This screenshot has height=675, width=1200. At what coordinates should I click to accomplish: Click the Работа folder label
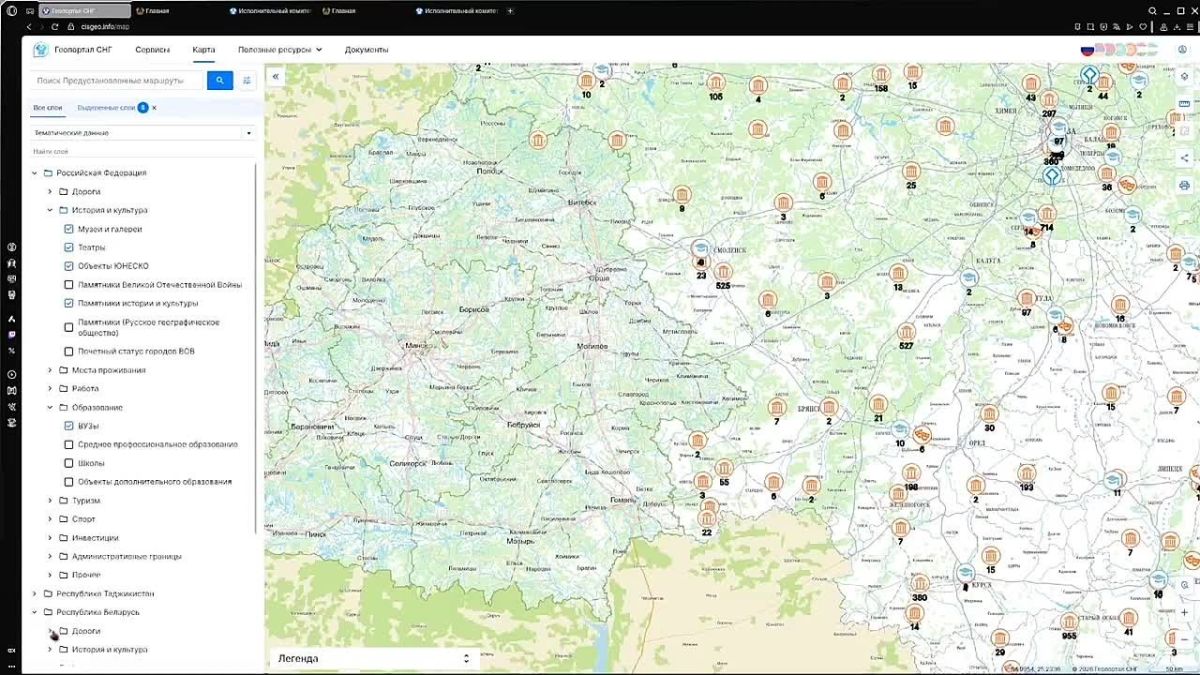click(85, 389)
